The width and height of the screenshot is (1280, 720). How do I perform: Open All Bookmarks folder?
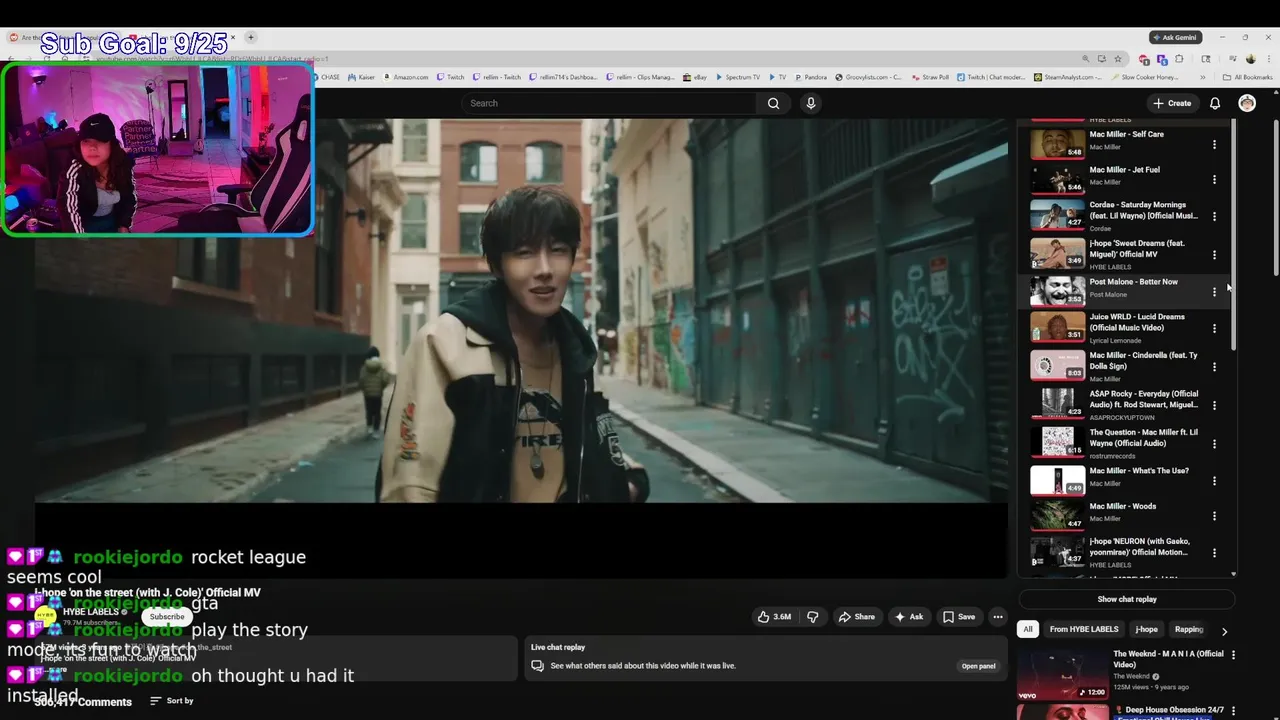1248,77
